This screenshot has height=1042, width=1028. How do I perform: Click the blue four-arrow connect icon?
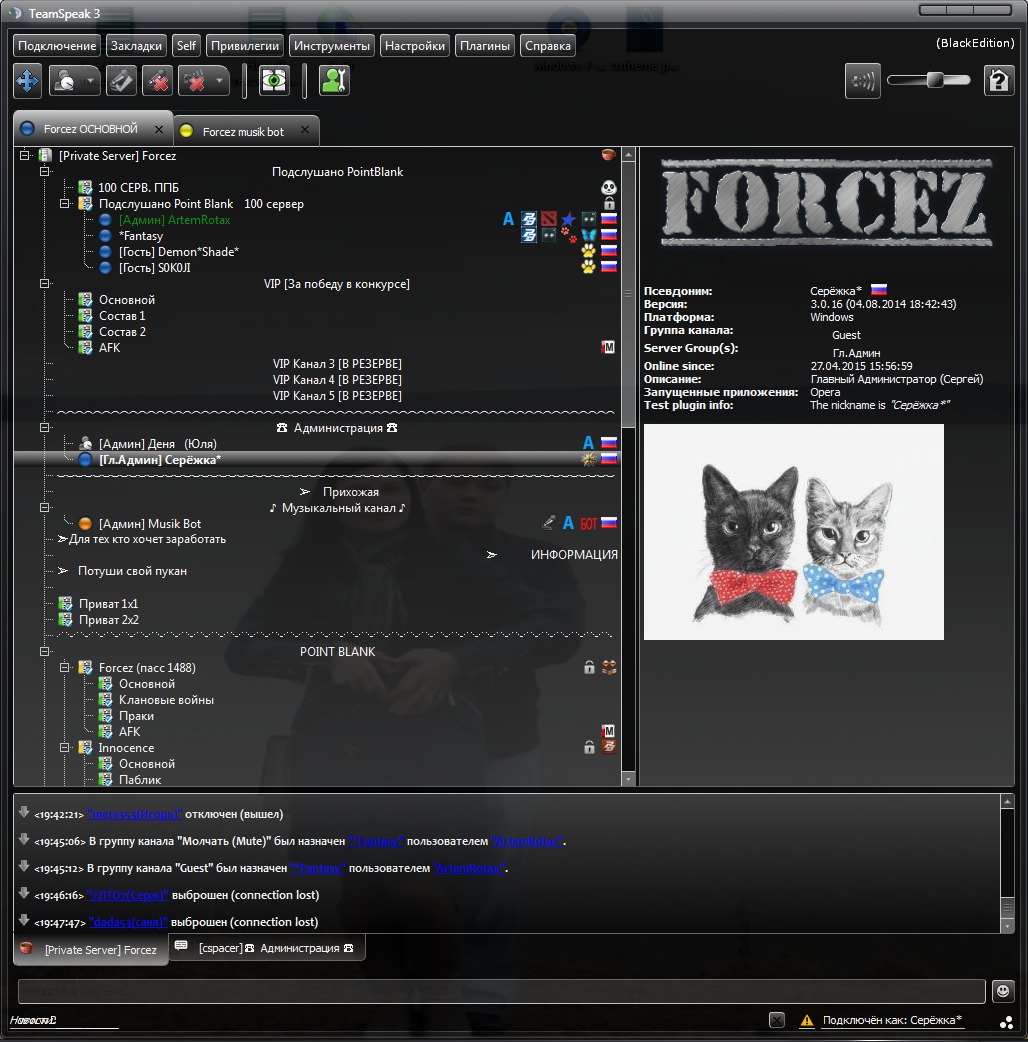(x=27, y=81)
